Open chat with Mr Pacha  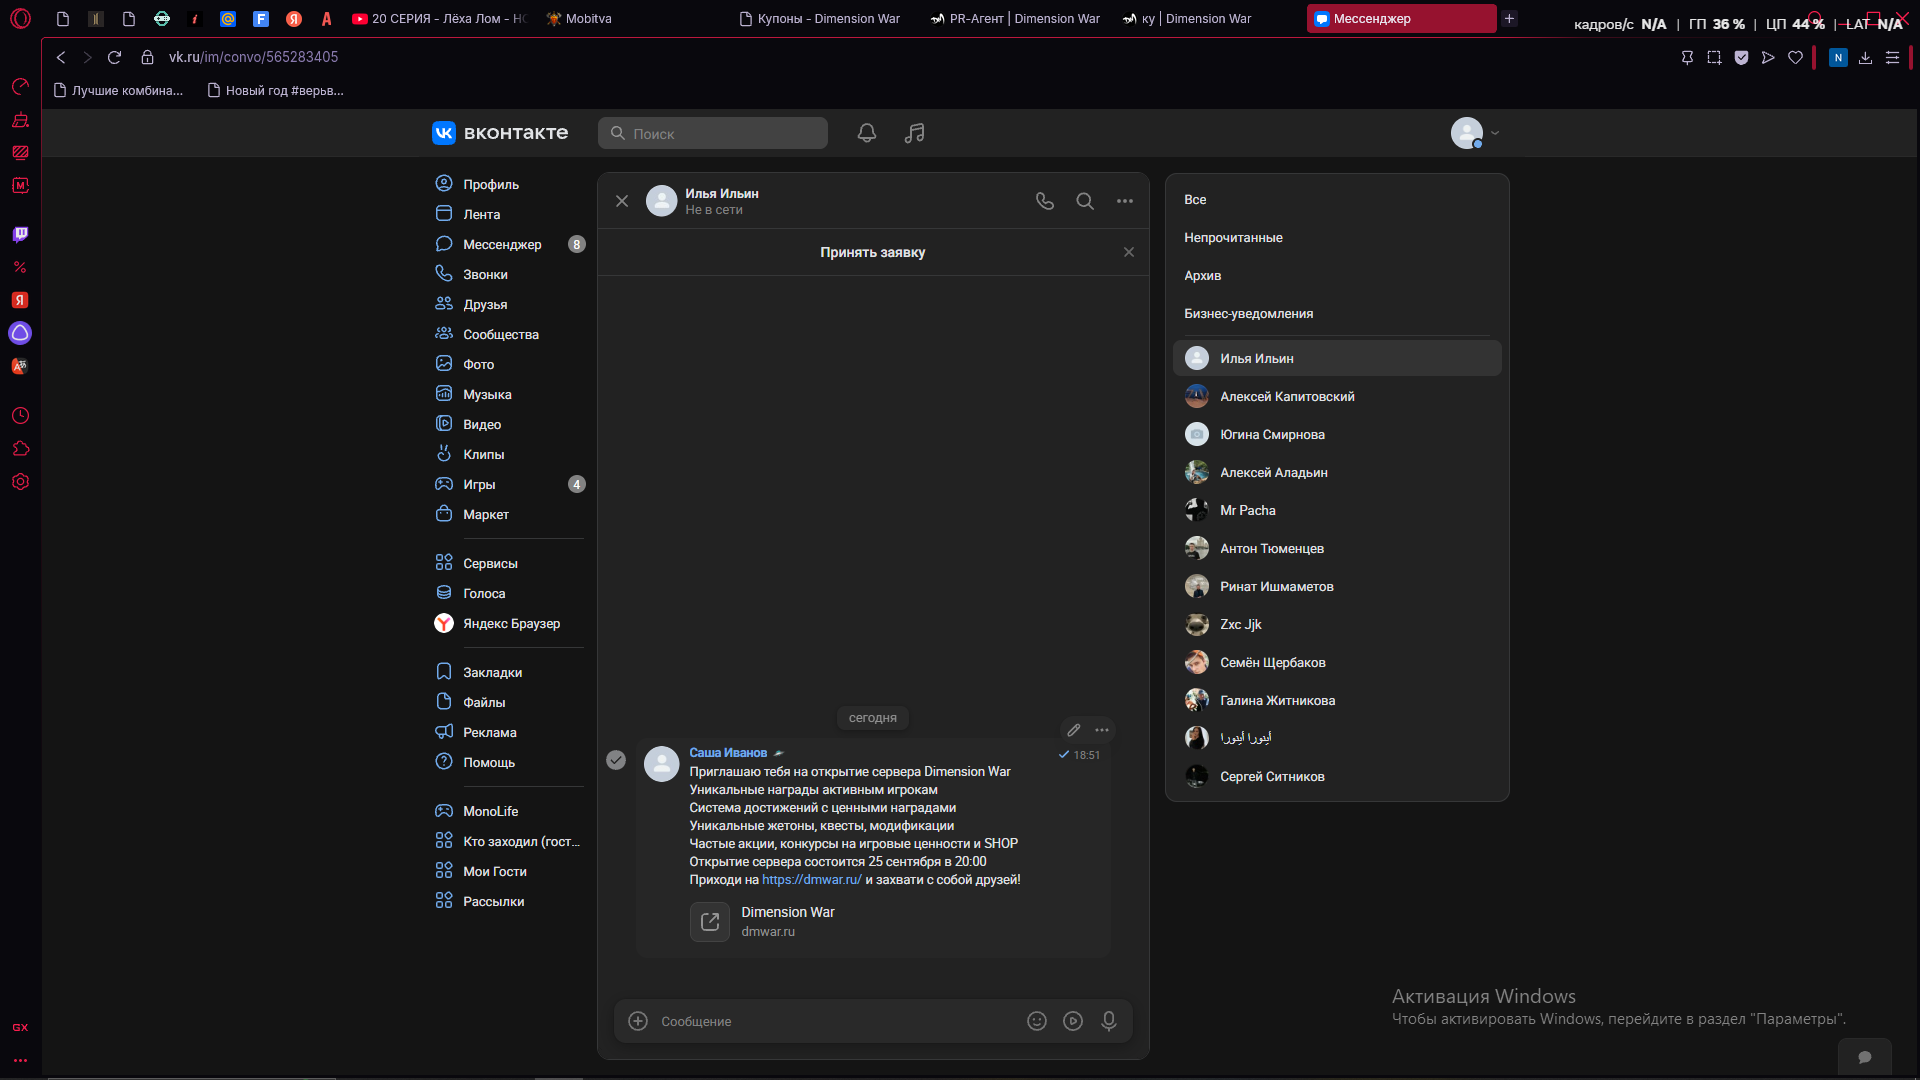(x=1337, y=511)
